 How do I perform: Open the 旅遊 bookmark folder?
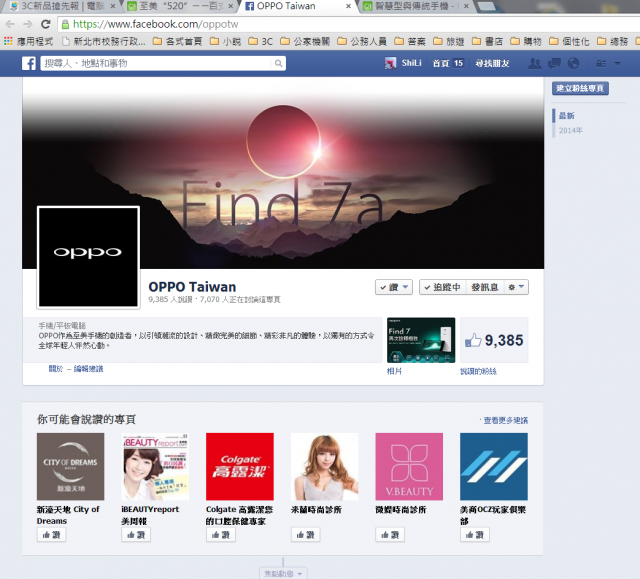point(449,41)
